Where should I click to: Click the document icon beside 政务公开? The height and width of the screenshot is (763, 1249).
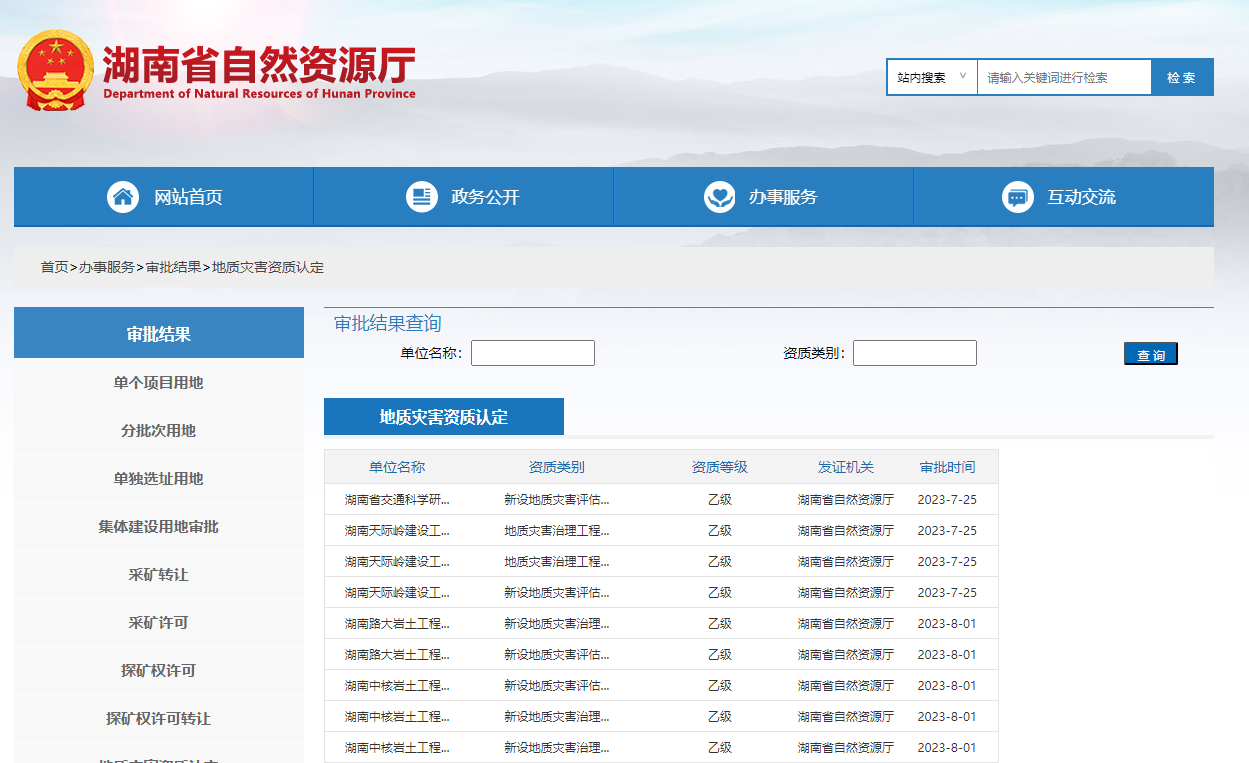(x=421, y=197)
